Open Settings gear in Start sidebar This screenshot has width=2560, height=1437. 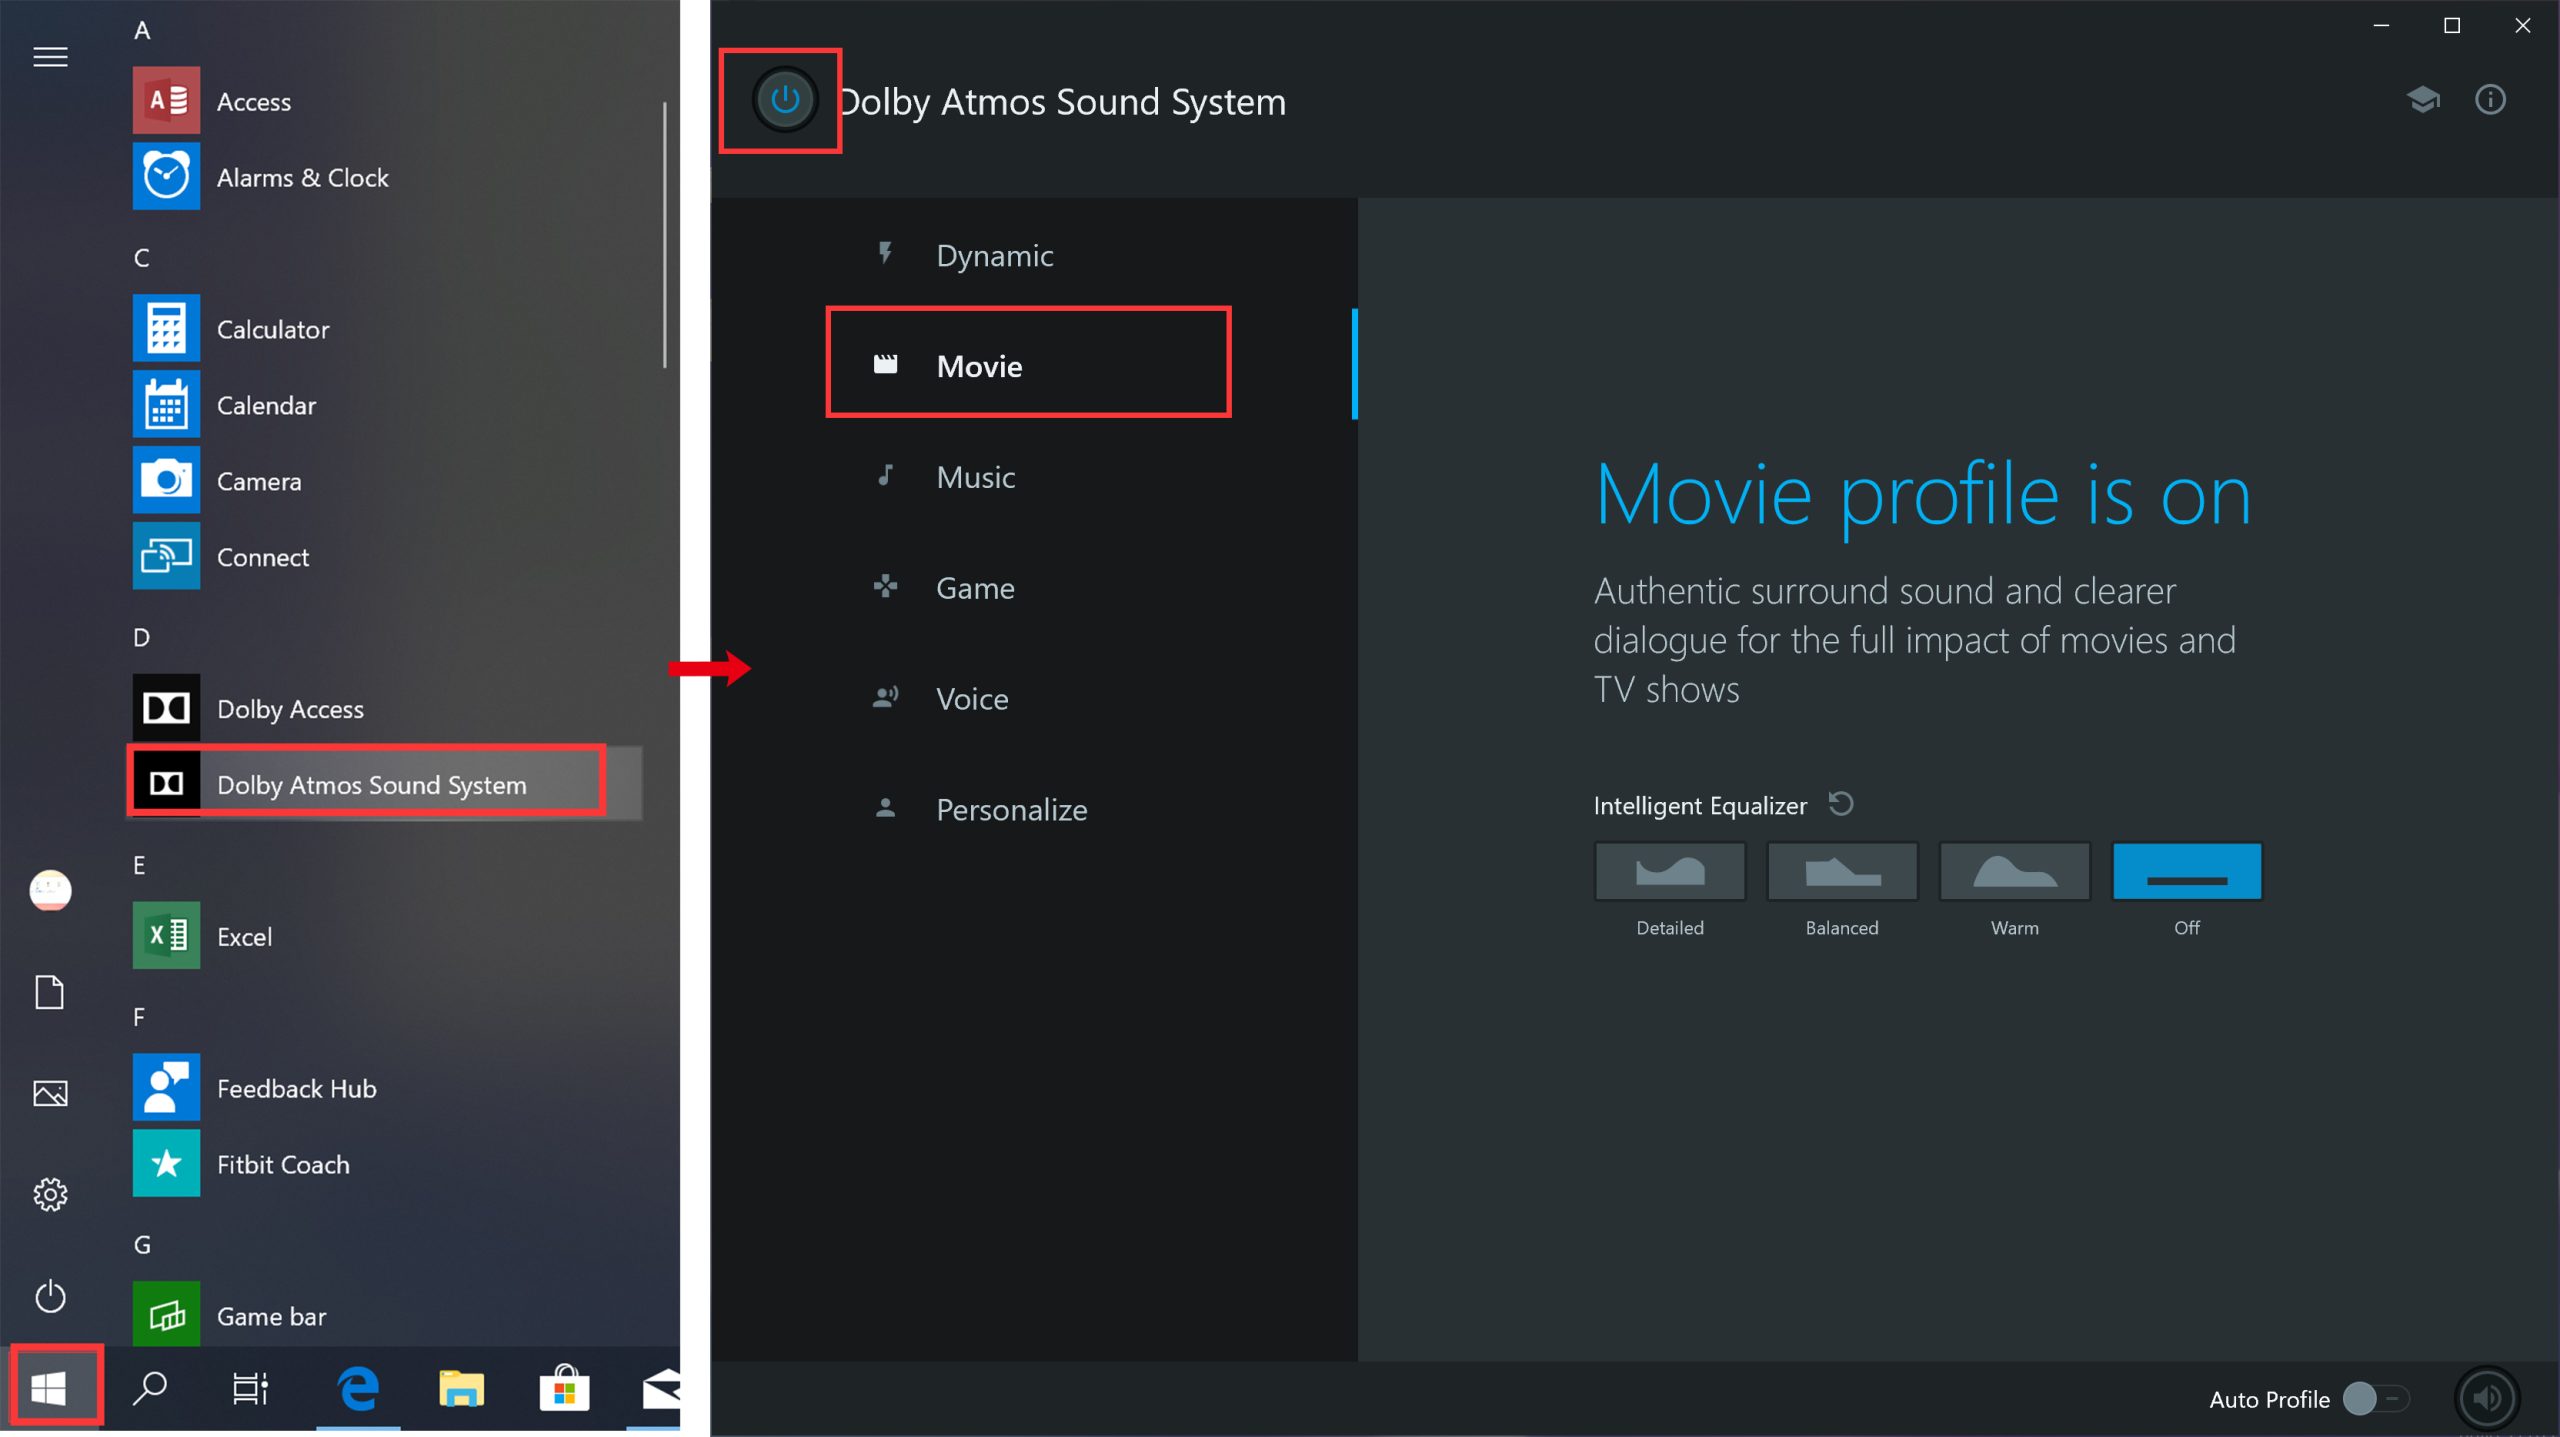click(50, 1194)
